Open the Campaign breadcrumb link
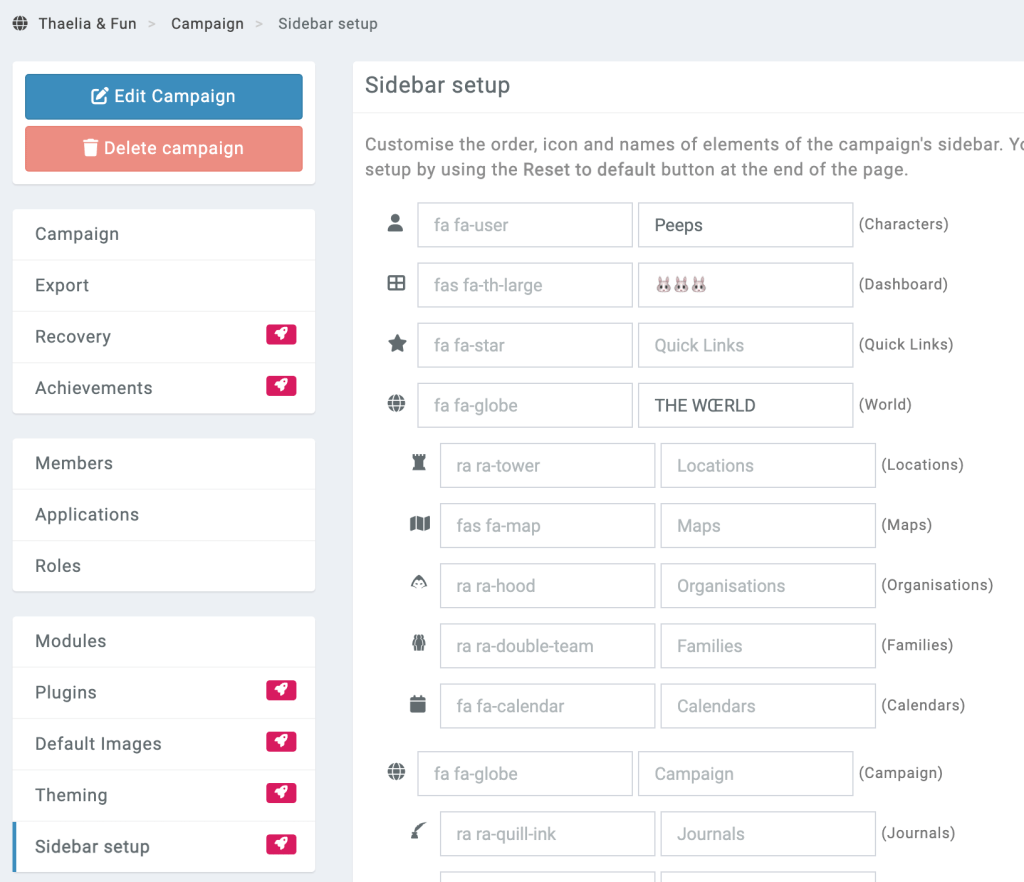 coord(207,23)
